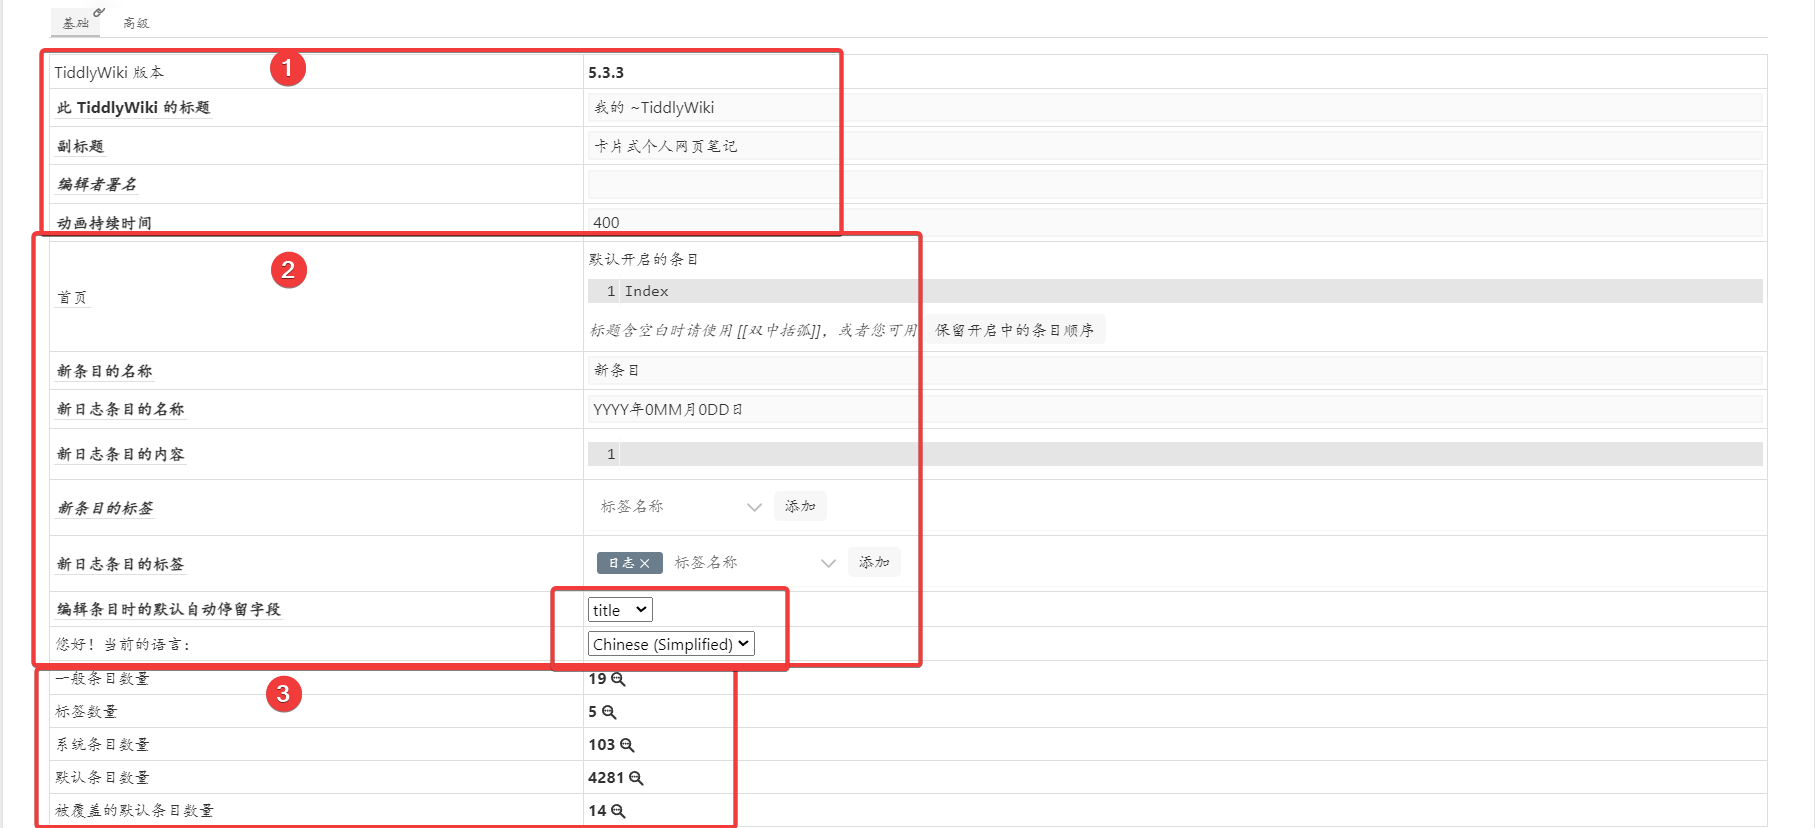This screenshot has height=828, width=1815.
Task: Click the version number 5.3.3 text
Action: 606,72
